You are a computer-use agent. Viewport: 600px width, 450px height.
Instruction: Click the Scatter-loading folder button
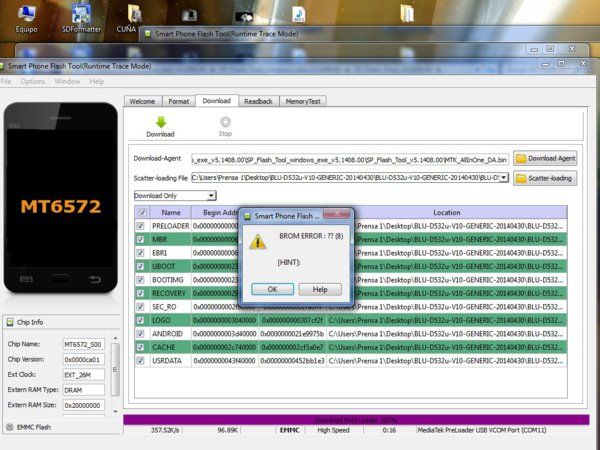tap(545, 178)
